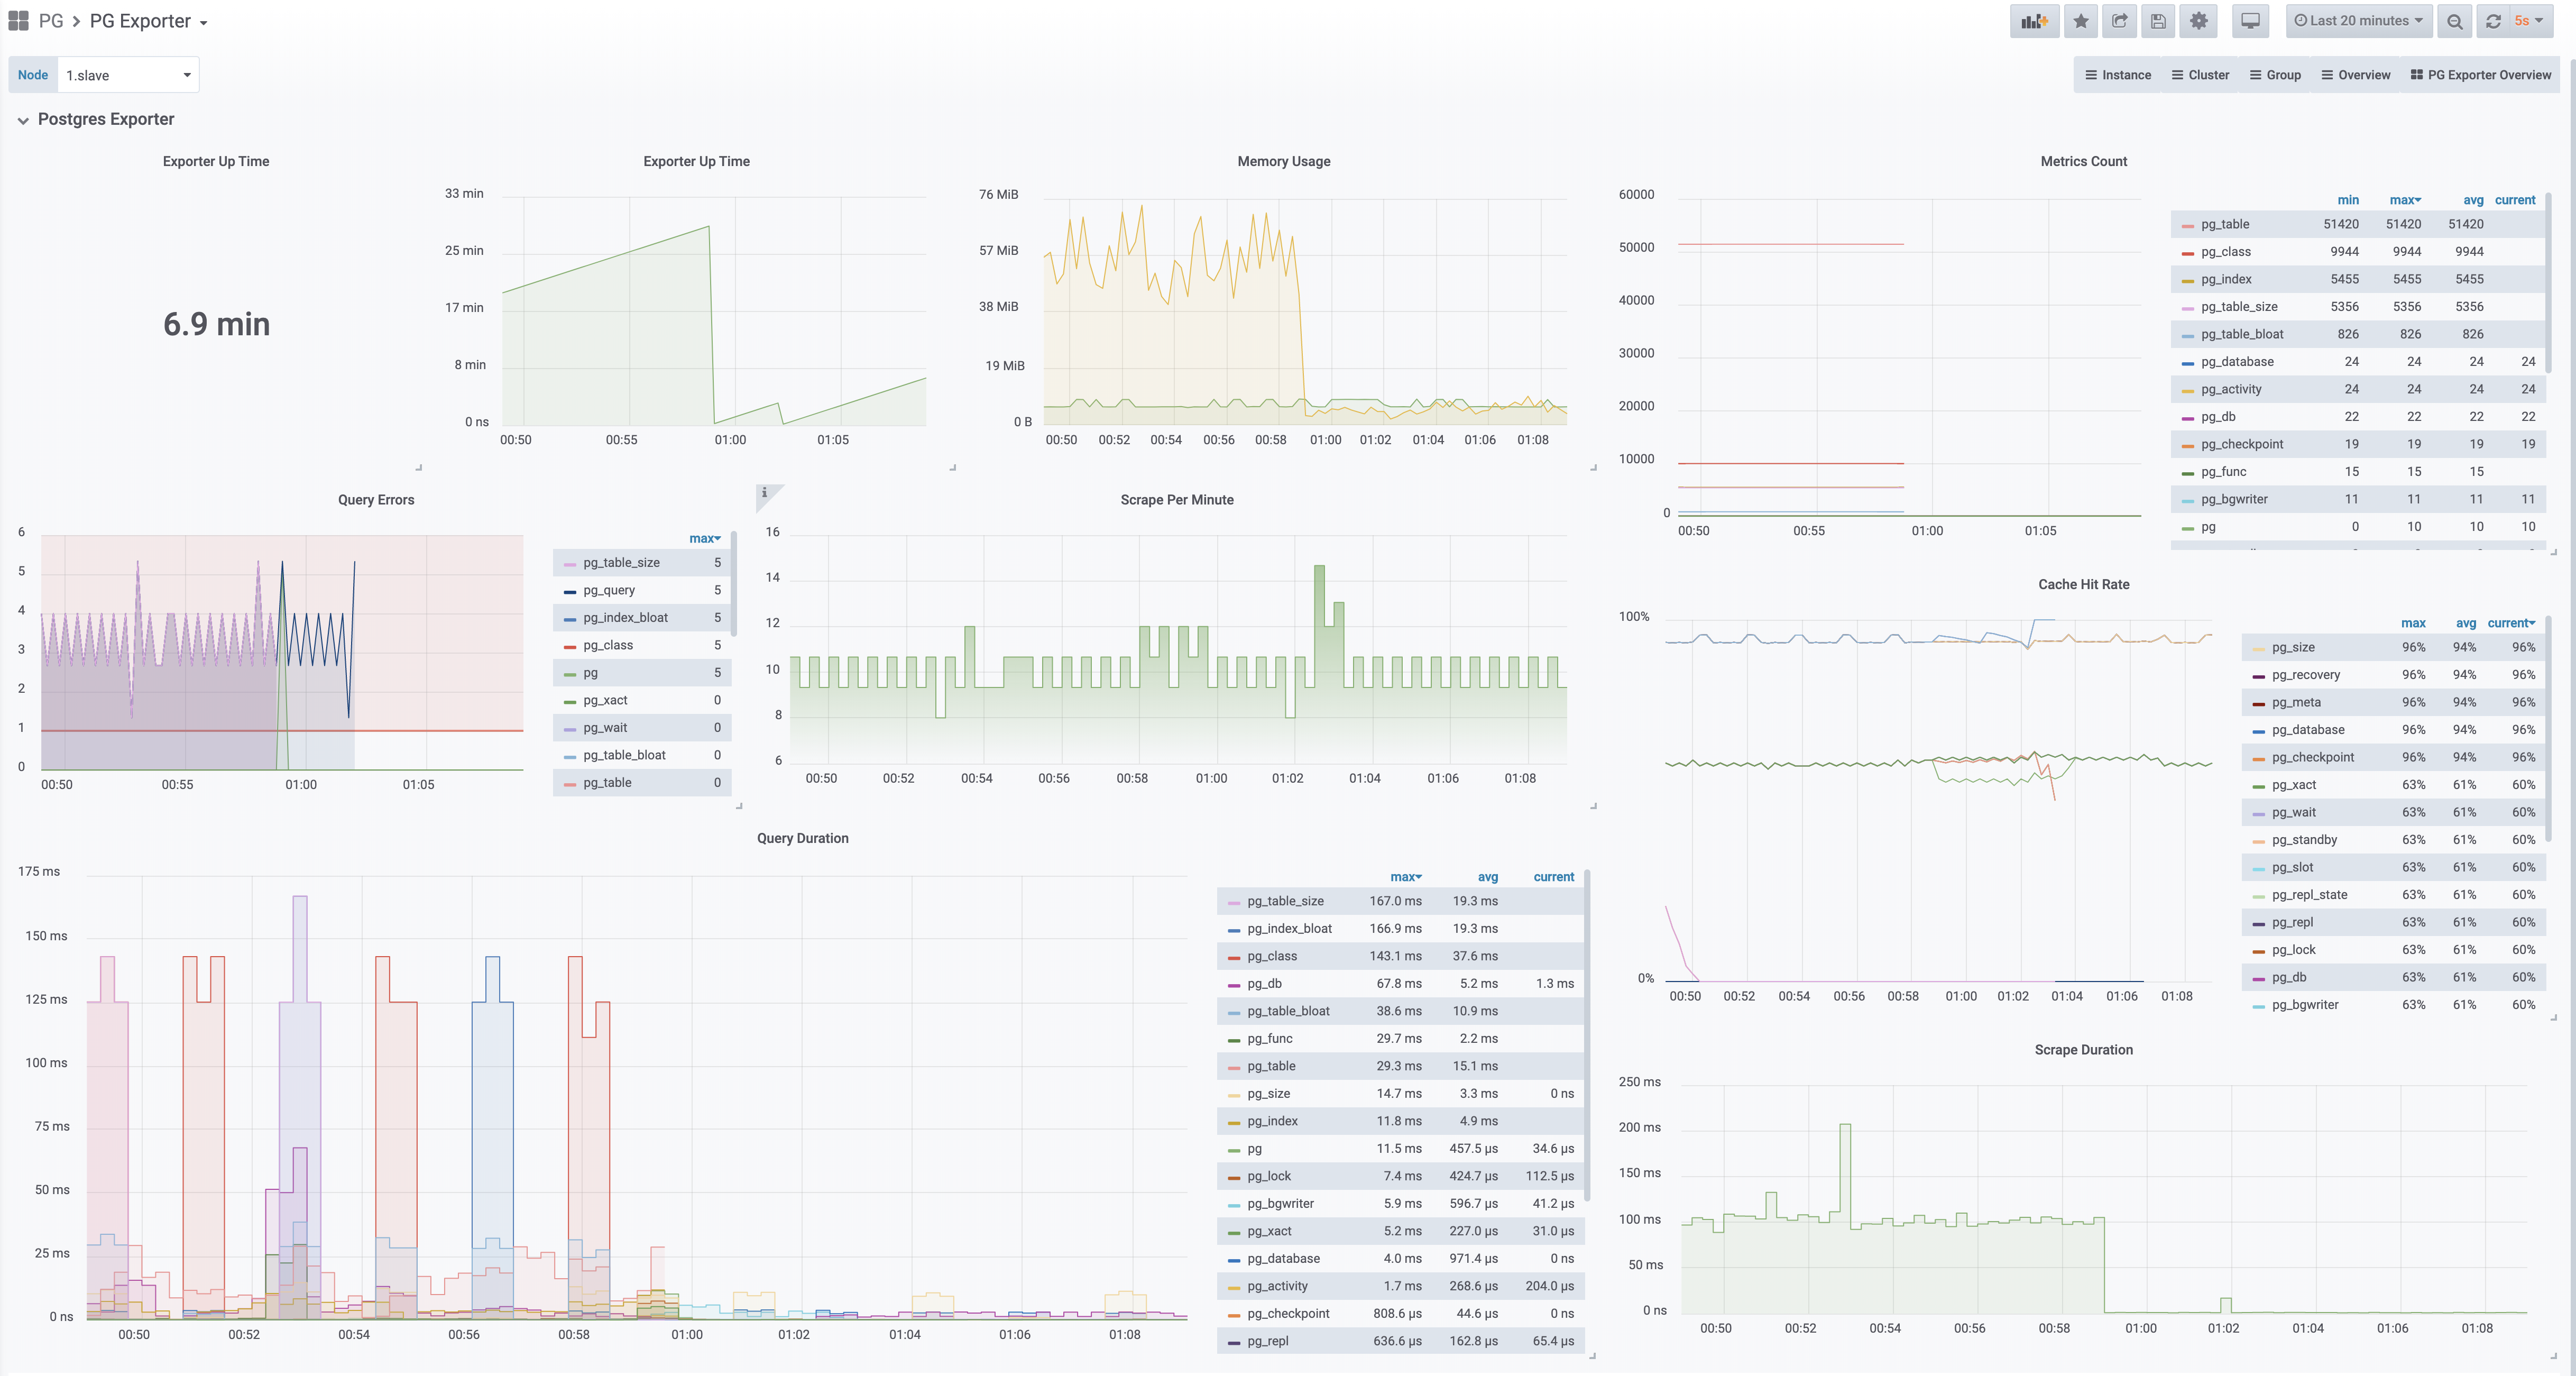Image resolution: width=2576 pixels, height=1376 pixels.
Task: Toggle pg_table_size series in Query Errors legend
Action: pyautogui.click(x=620, y=563)
